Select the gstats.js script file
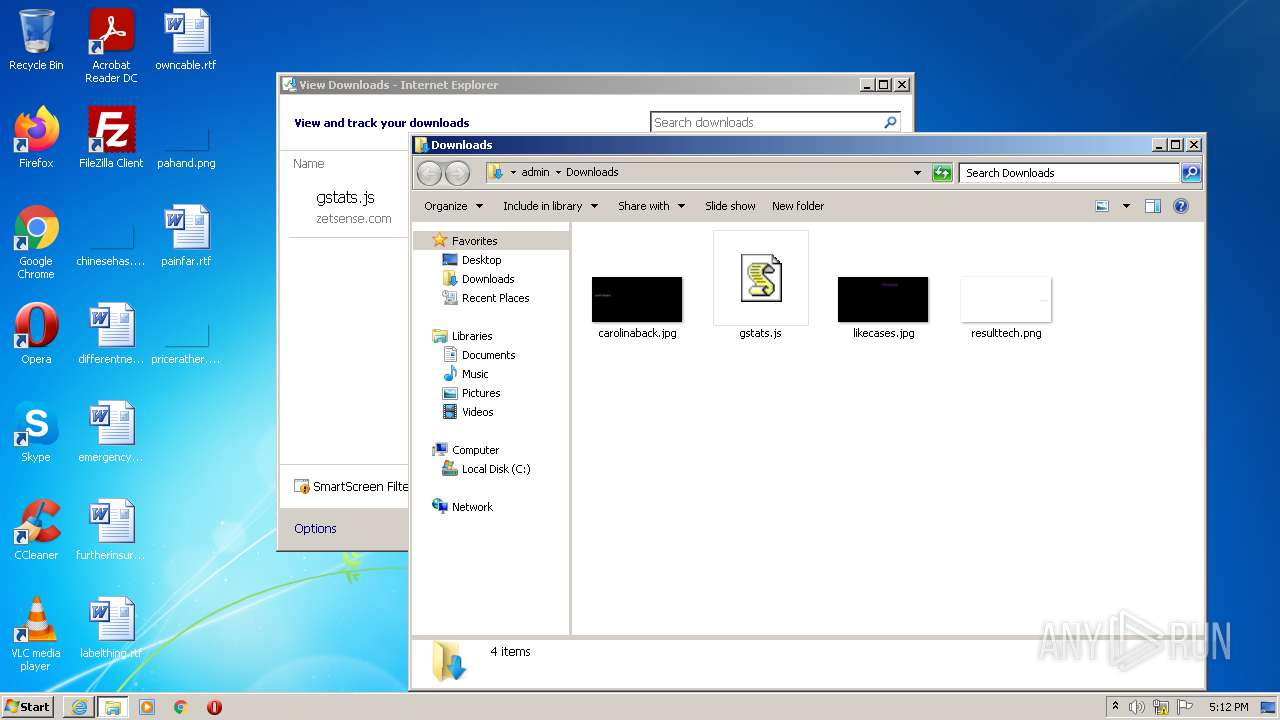The height and width of the screenshot is (720, 1280). click(x=761, y=286)
